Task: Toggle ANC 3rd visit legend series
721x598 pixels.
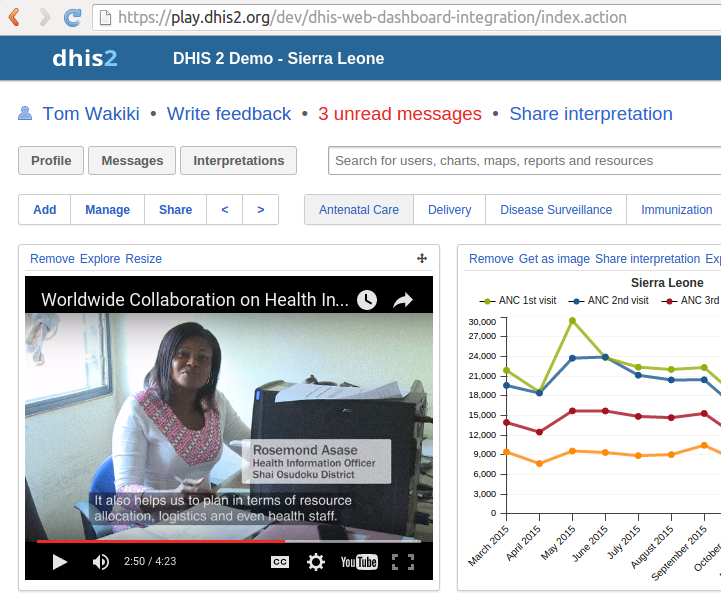Action: point(691,301)
